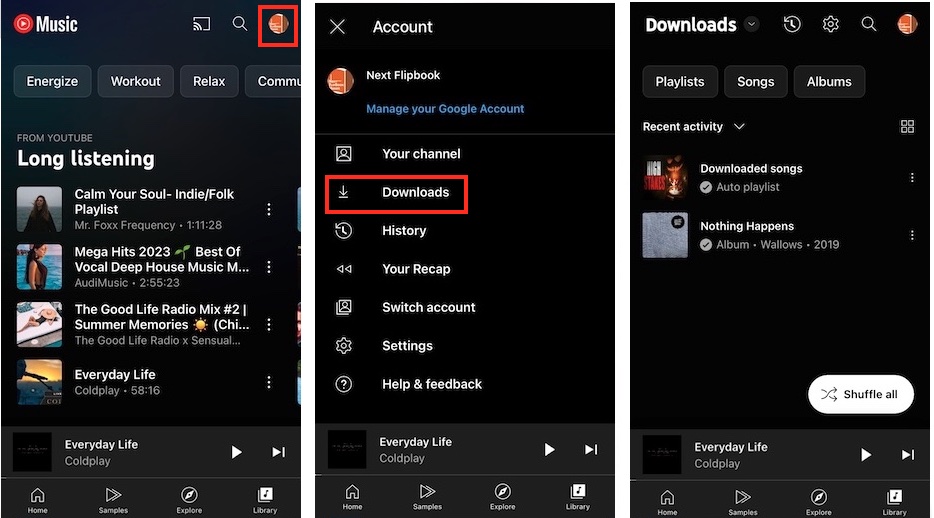Open options for Calm Your Soul playlist
The width and height of the screenshot is (934, 518).
pyautogui.click(x=269, y=209)
